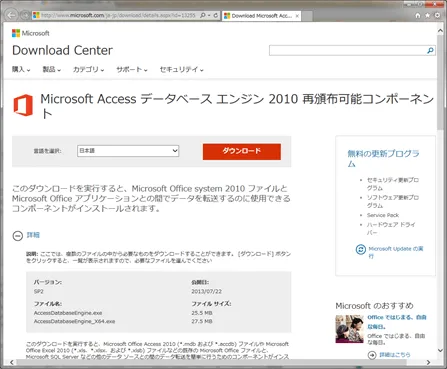
Task: Open browser tools gear icon
Action: tap(437, 15)
